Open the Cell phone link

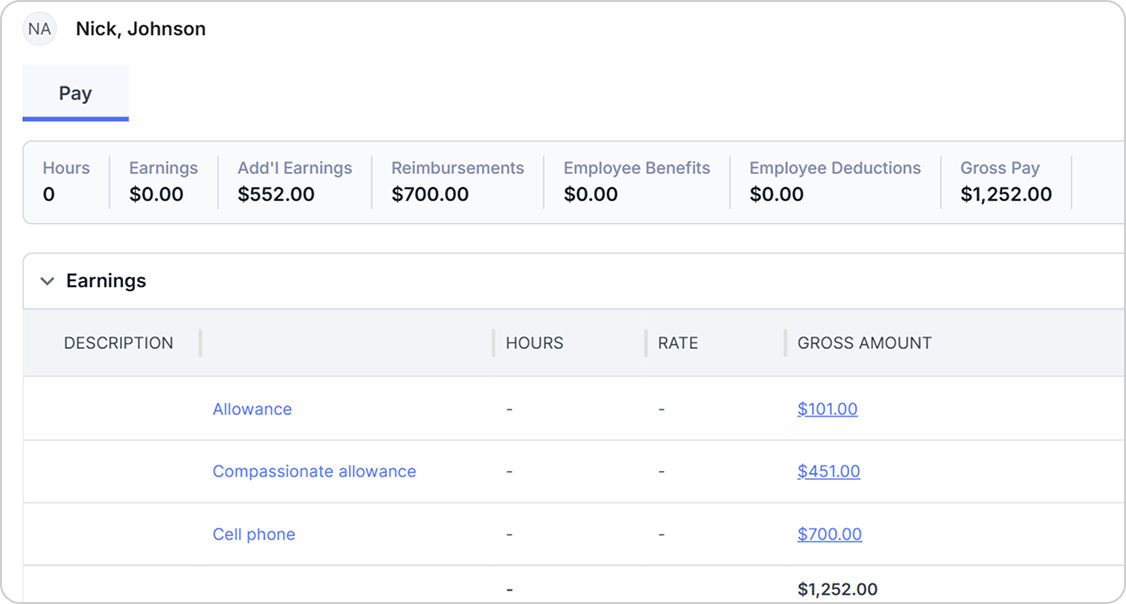253,534
